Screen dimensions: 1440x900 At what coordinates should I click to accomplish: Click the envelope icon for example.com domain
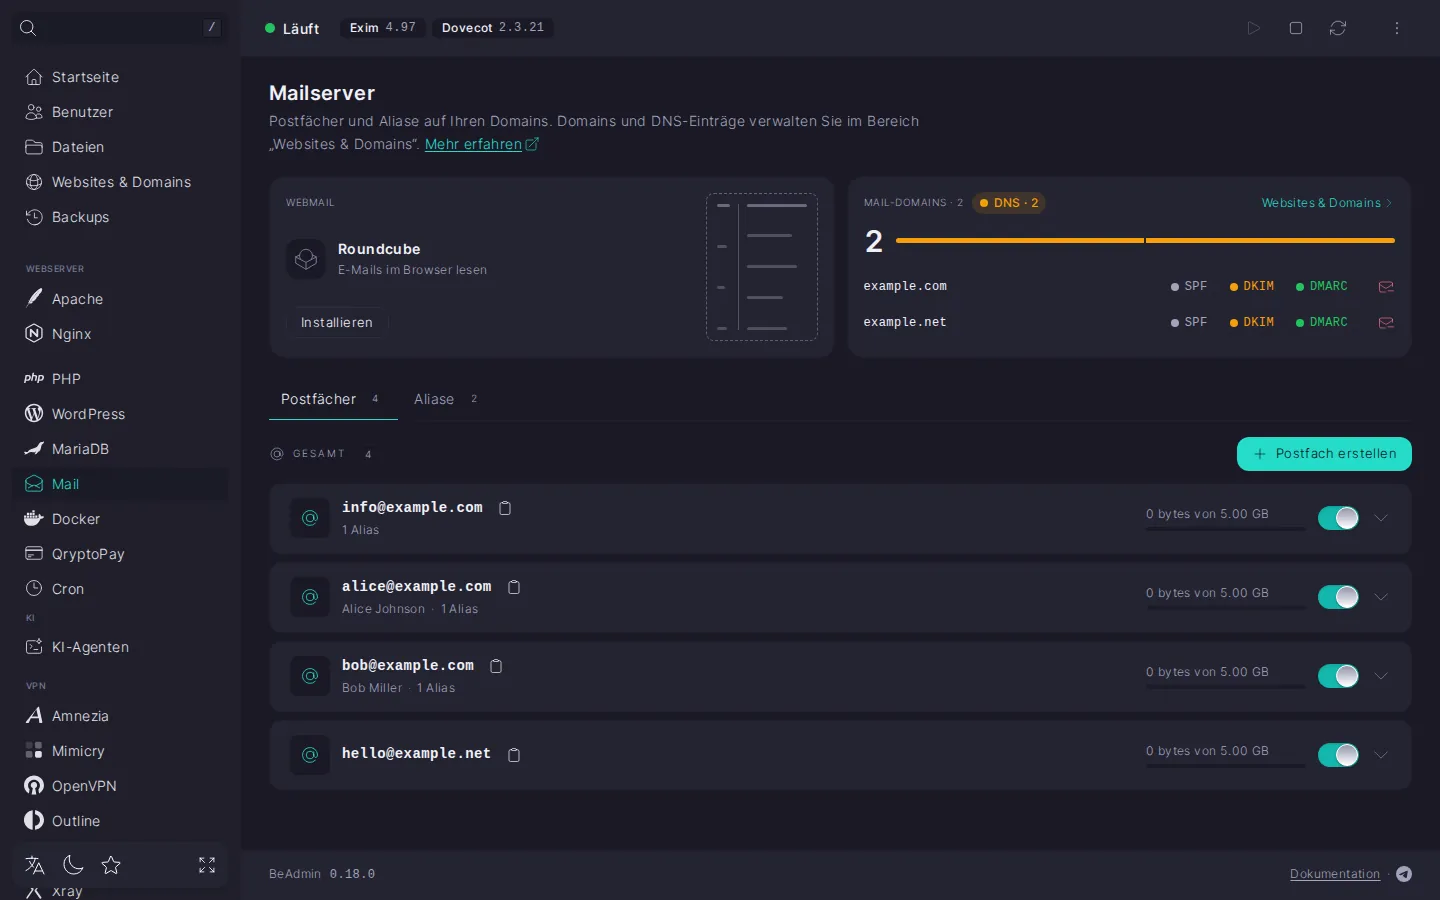point(1386,287)
